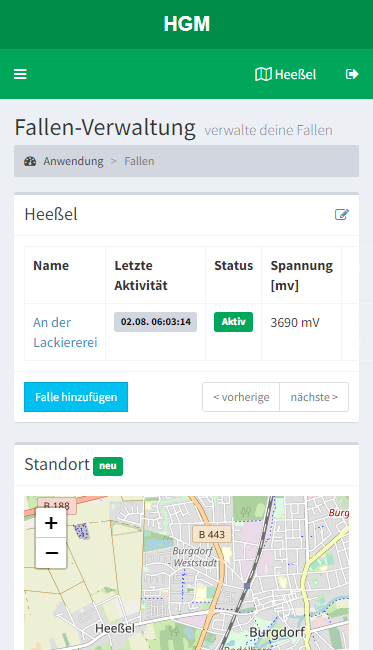The height and width of the screenshot is (650, 373).
Task: Open the hamburger navigation menu
Action: (20, 74)
